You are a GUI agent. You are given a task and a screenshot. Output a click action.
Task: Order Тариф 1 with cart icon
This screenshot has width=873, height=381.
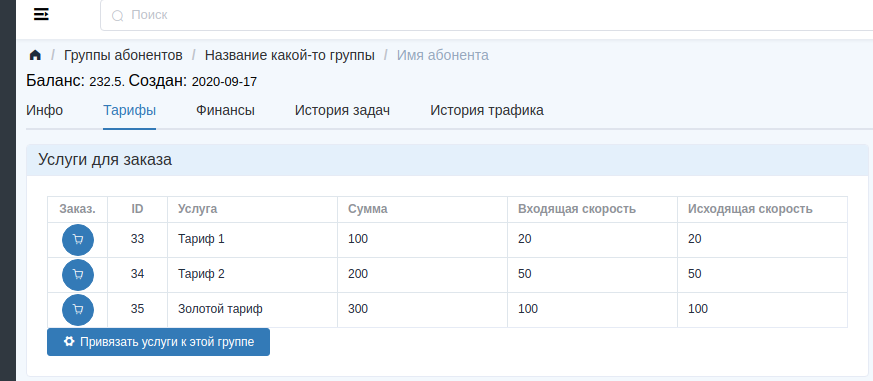[78, 240]
